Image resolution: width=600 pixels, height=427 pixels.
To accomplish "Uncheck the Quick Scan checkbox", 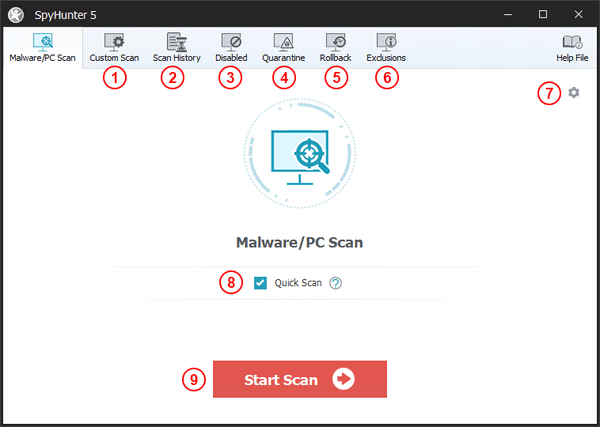I will tap(261, 283).
